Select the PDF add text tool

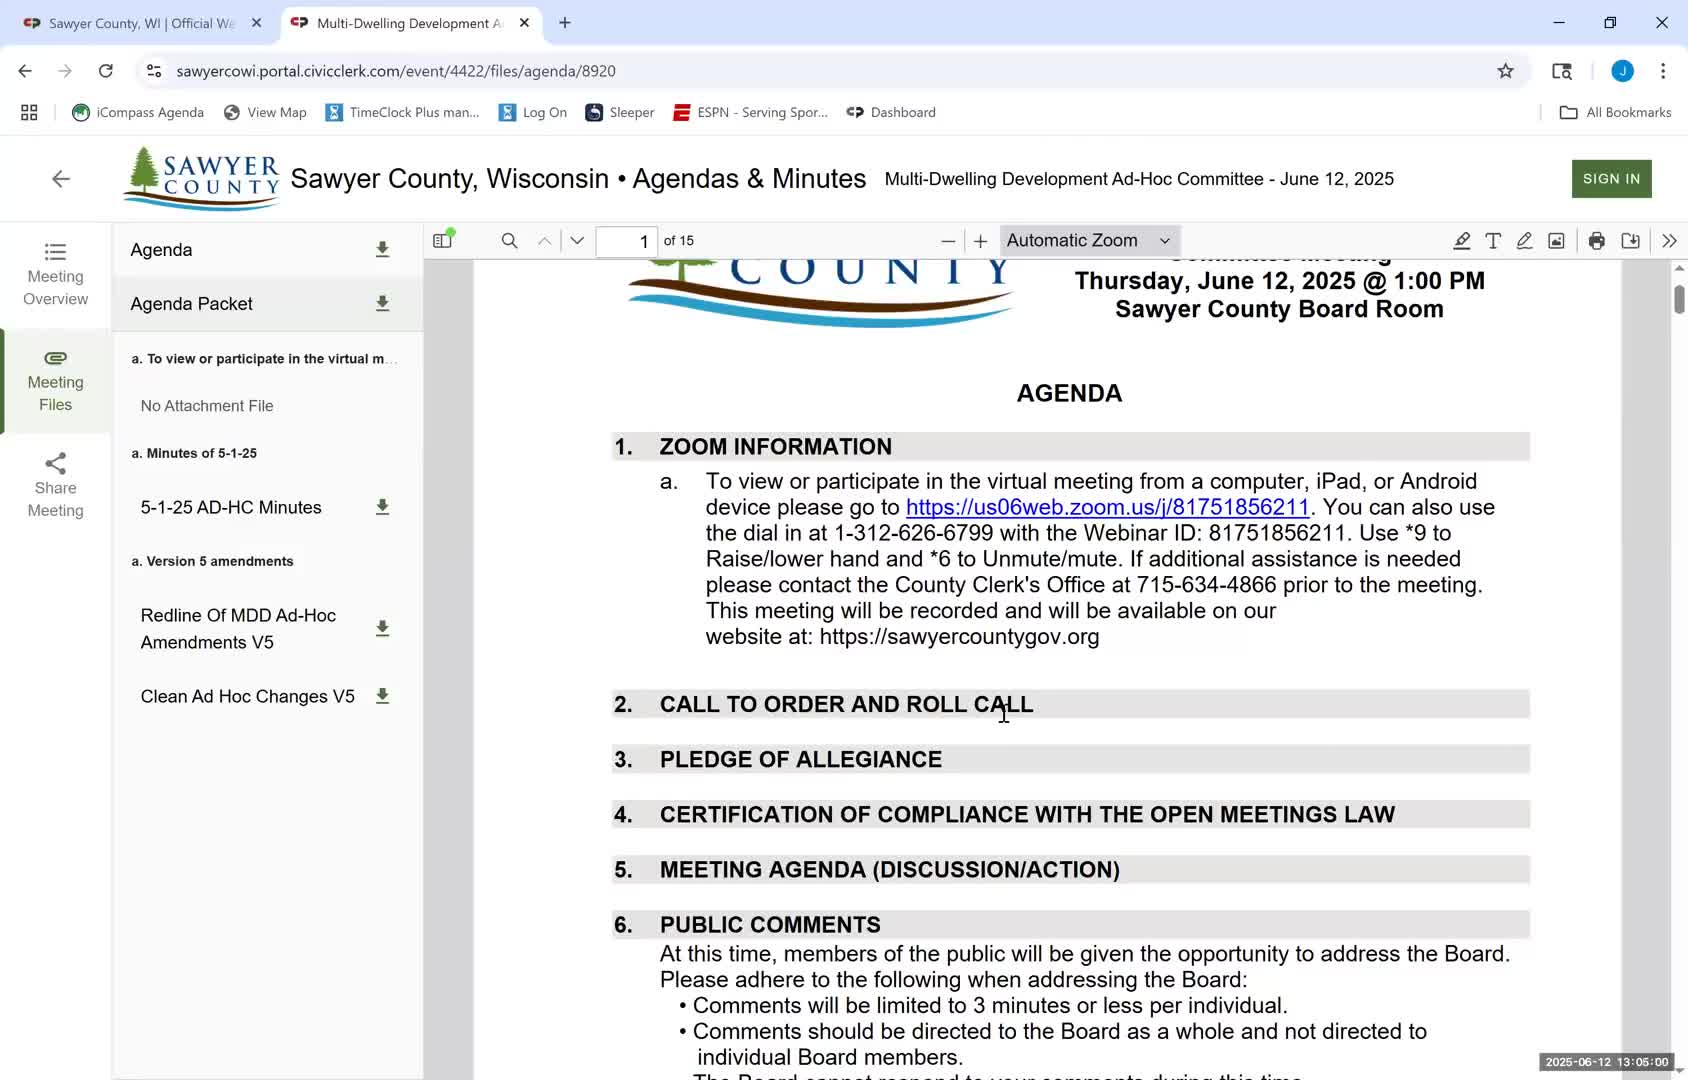pos(1493,241)
